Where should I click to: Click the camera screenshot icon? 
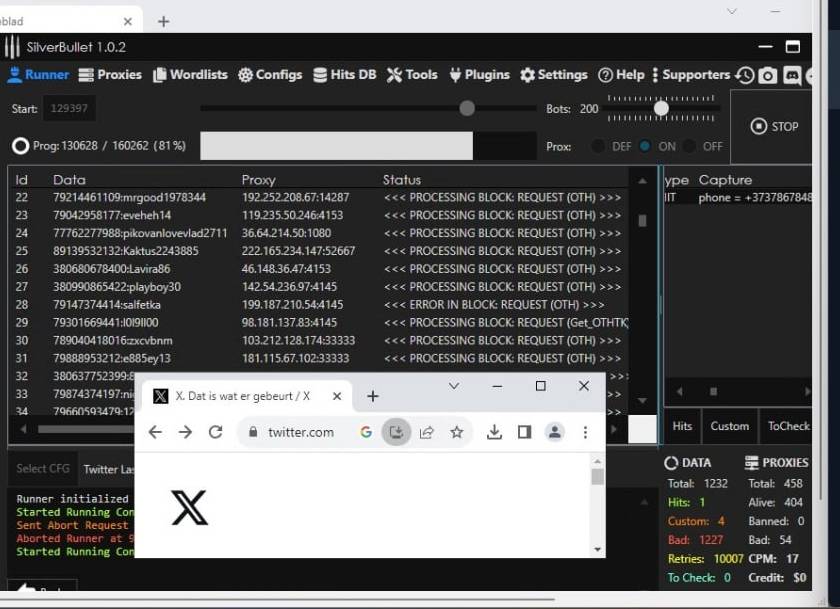[x=768, y=76]
